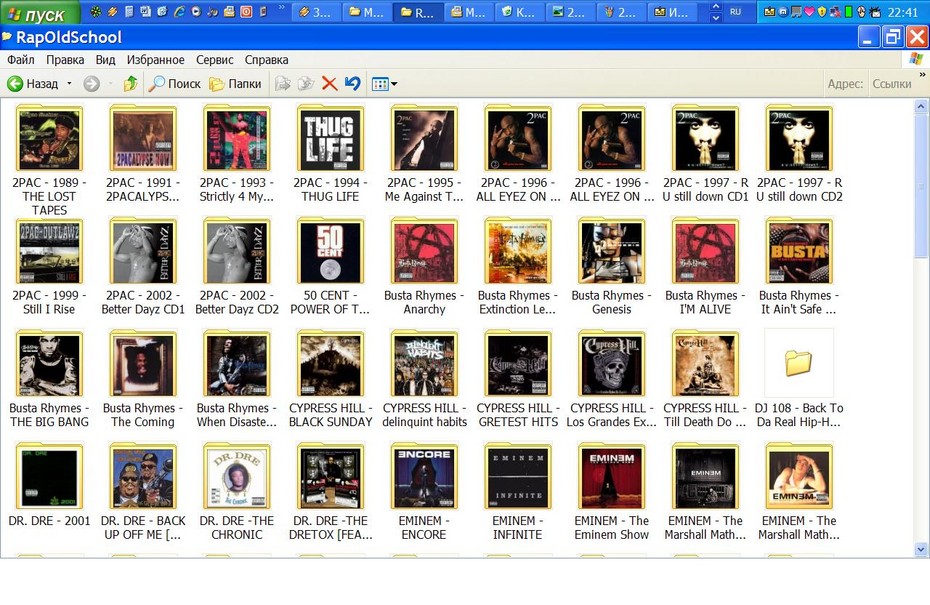This screenshot has width=930, height=605.
Task: Click scrollbar up arrow in folder view
Action: [921, 107]
